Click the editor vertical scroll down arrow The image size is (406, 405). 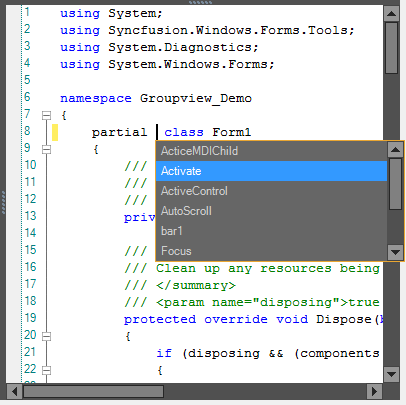[391, 374]
